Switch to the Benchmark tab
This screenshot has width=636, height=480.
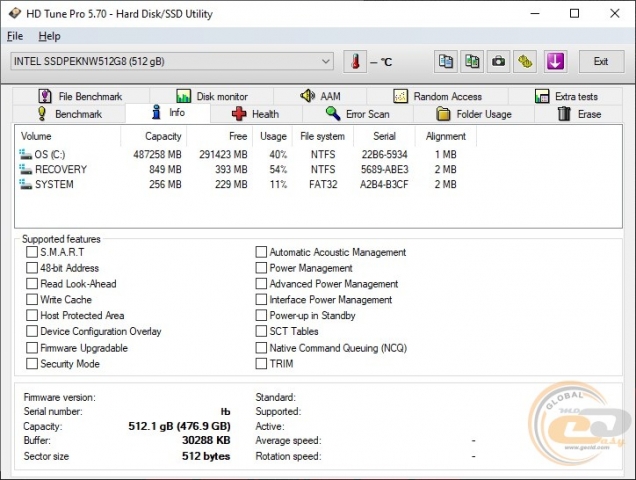pyautogui.click(x=69, y=114)
